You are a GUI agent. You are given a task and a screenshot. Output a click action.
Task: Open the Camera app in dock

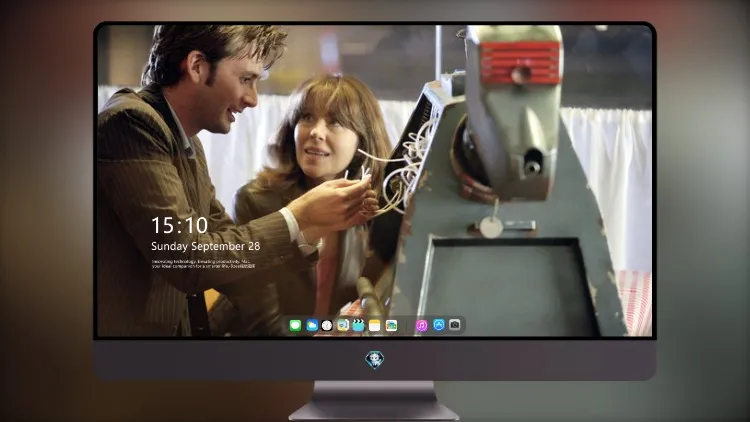point(455,325)
